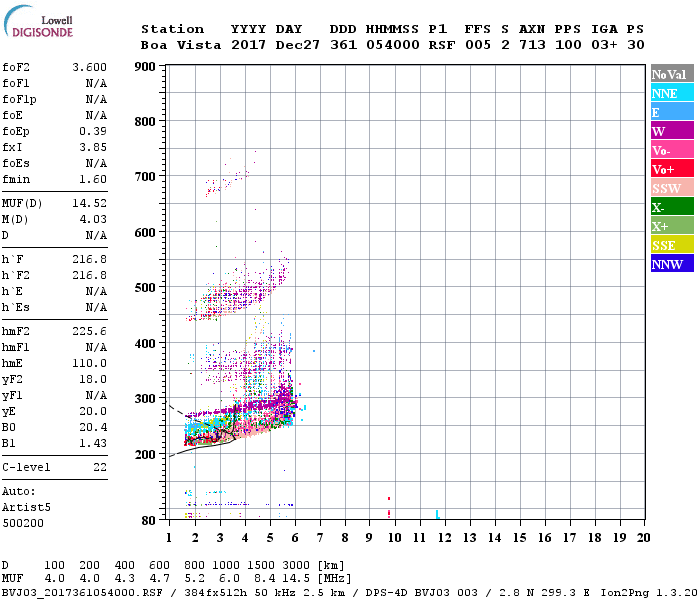Click the C-level value 22
700x600 pixels.
[99, 467]
